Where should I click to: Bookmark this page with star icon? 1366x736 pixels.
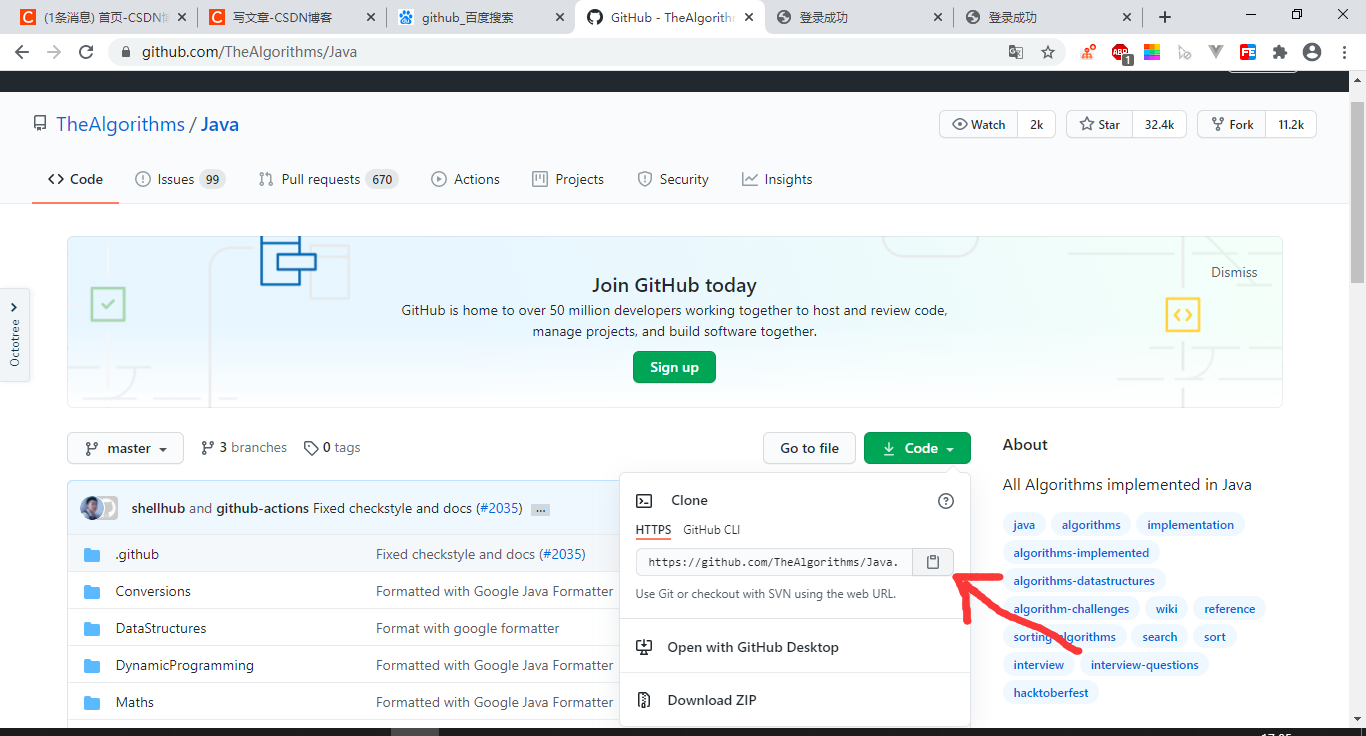tap(1048, 52)
